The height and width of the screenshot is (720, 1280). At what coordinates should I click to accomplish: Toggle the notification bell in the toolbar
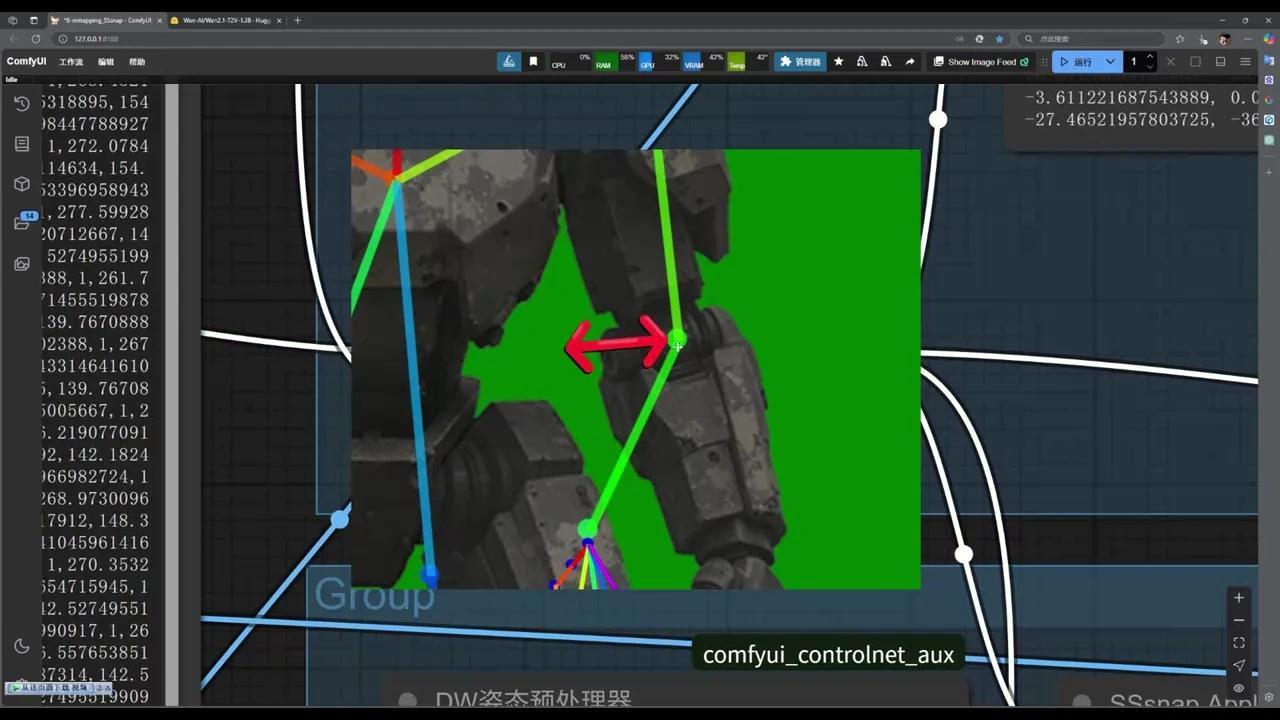861,62
